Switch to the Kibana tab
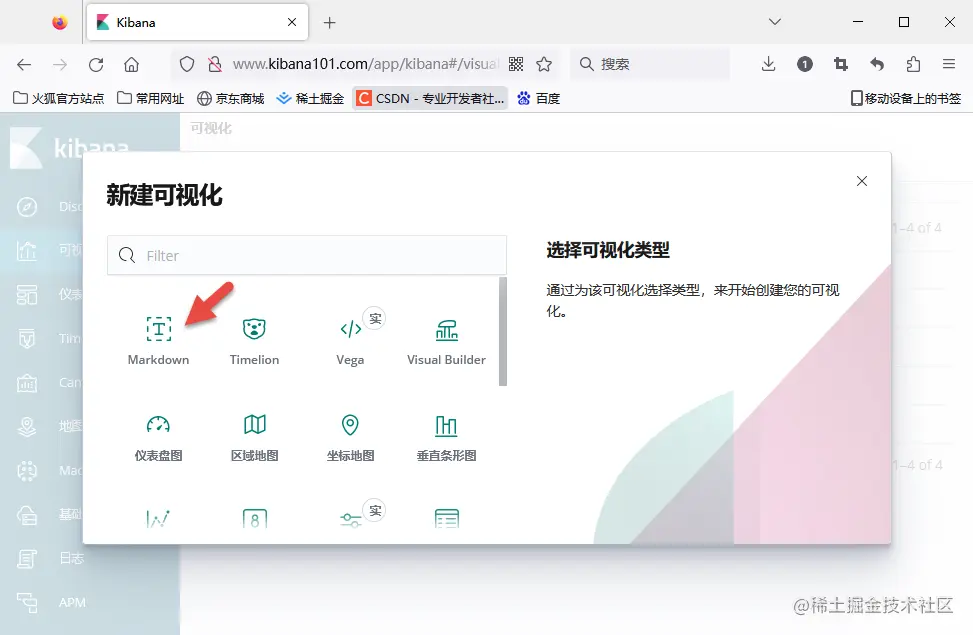The image size is (973, 635). [x=197, y=22]
